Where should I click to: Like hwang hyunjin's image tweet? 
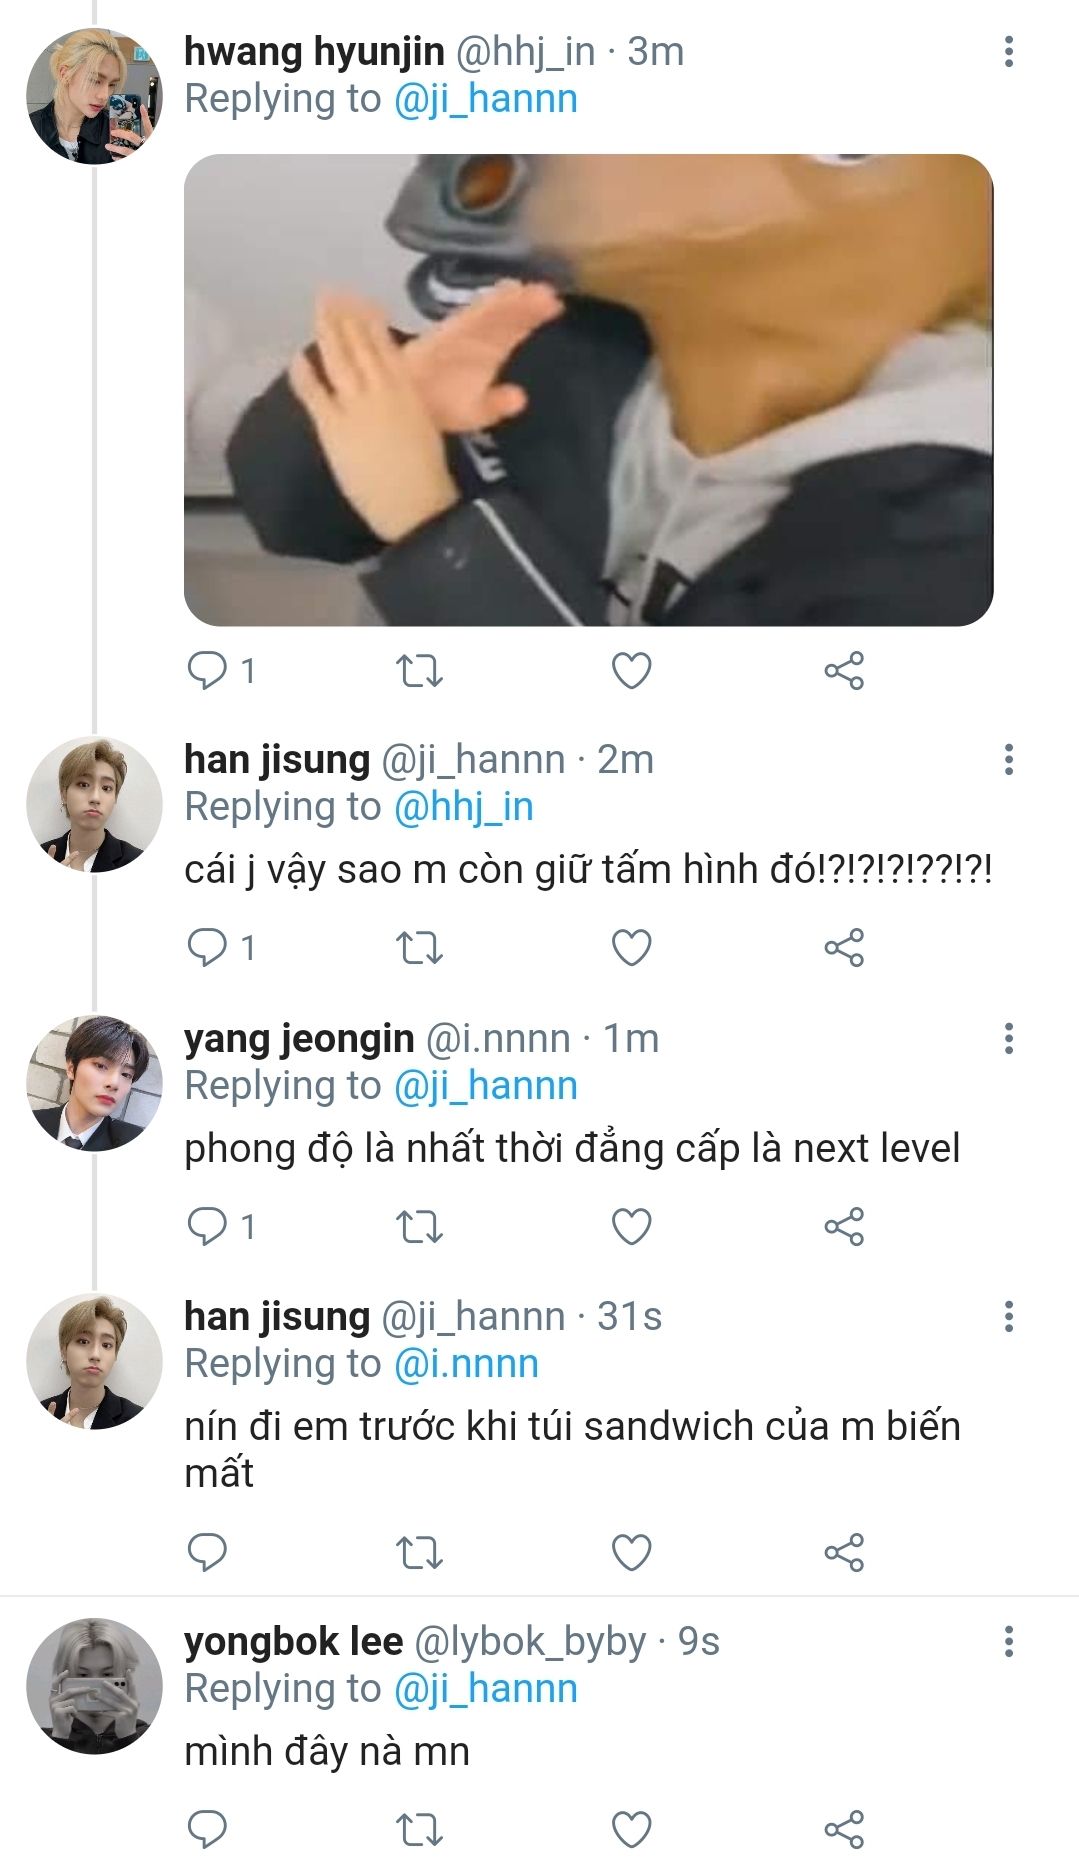[631, 671]
